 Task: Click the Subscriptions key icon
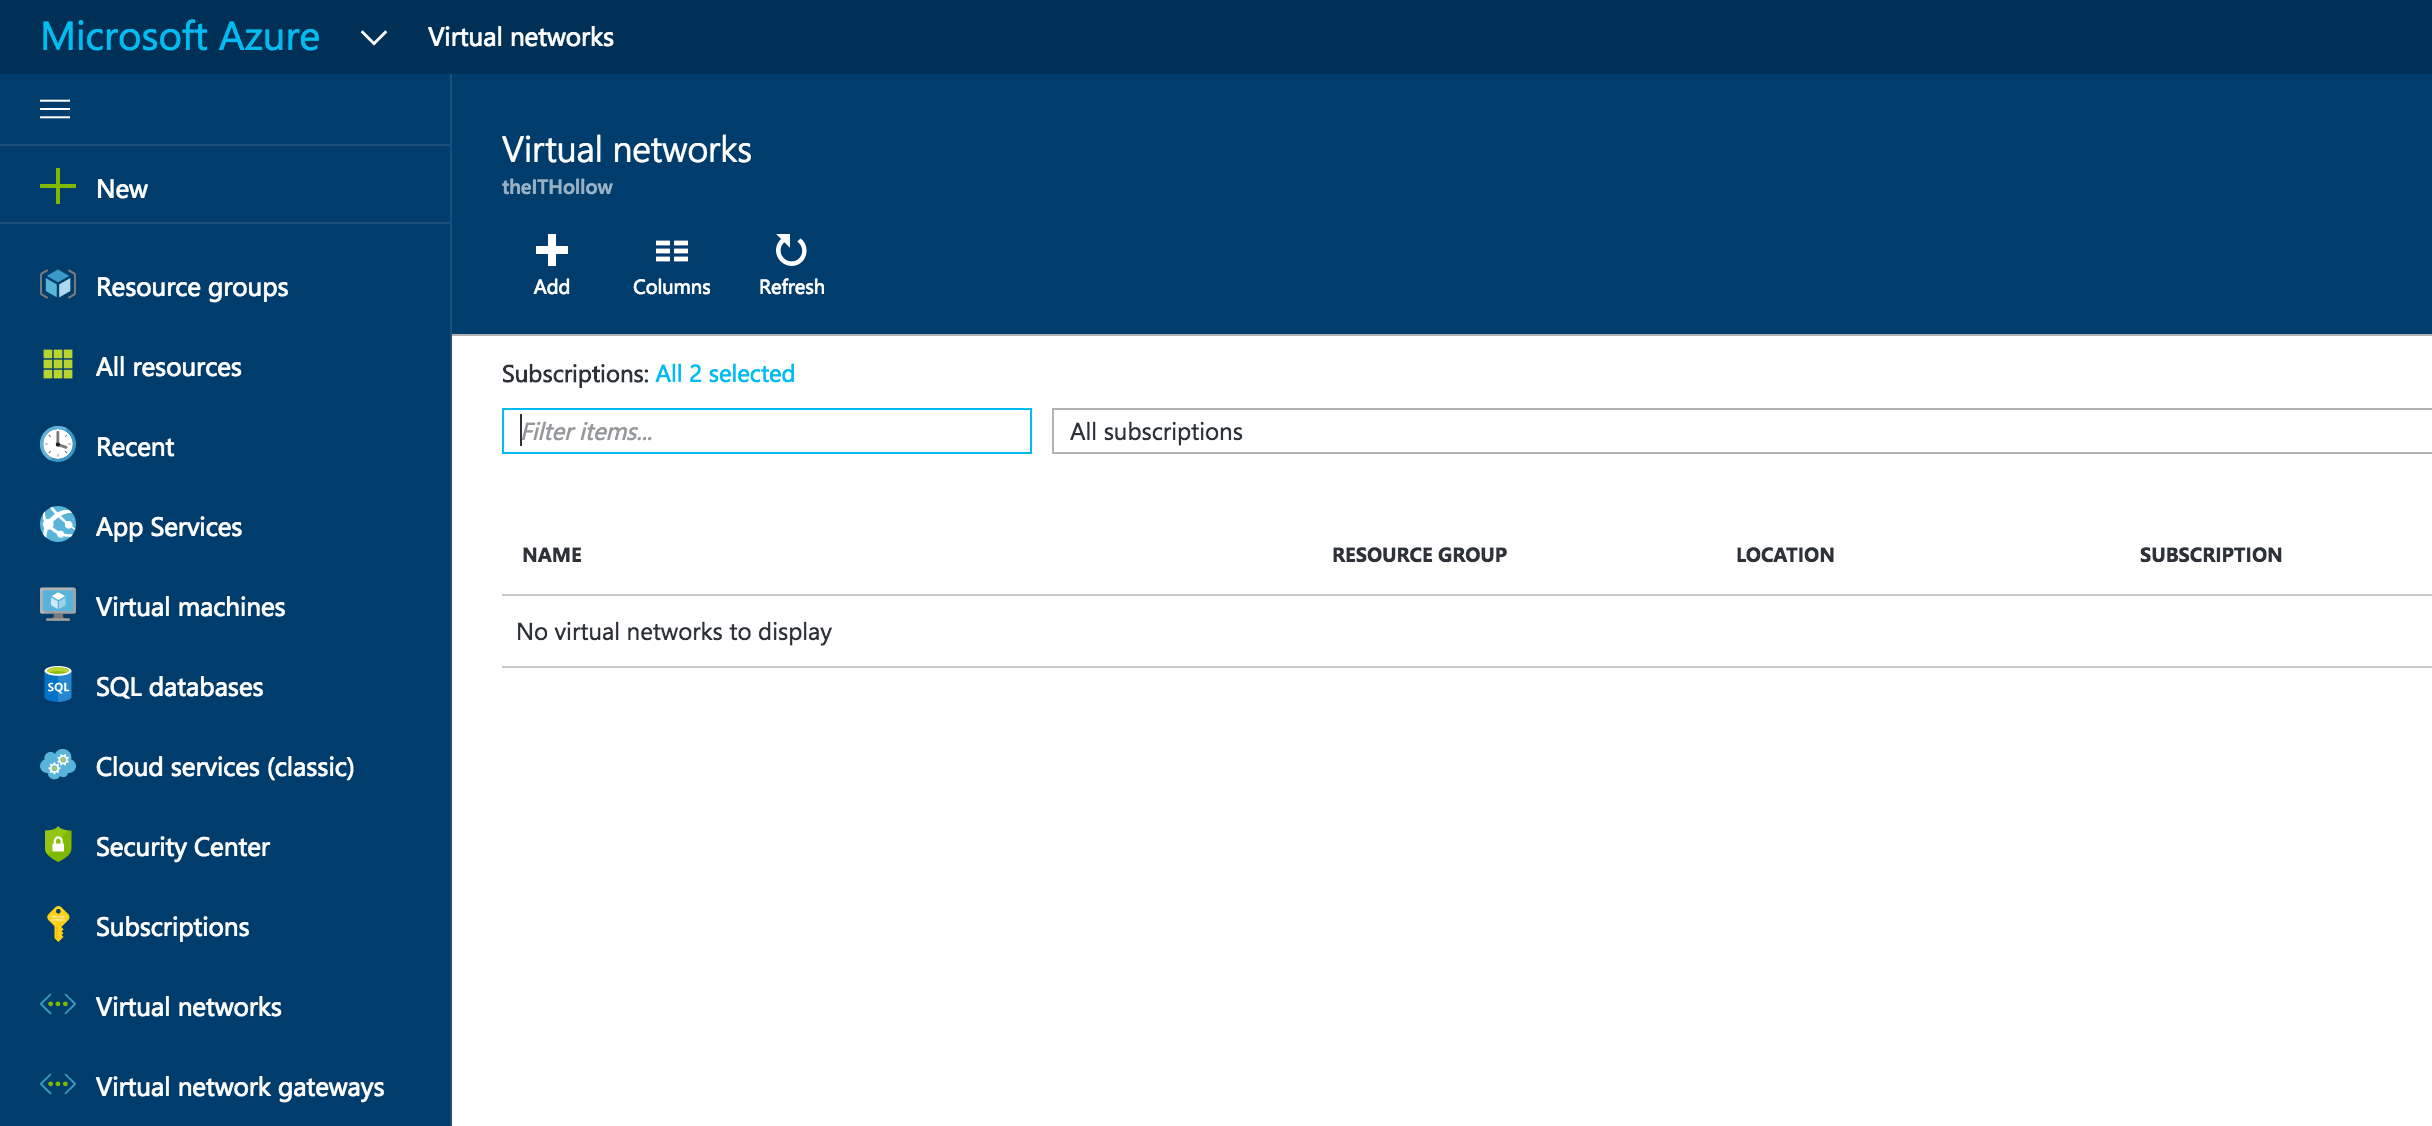click(58, 925)
